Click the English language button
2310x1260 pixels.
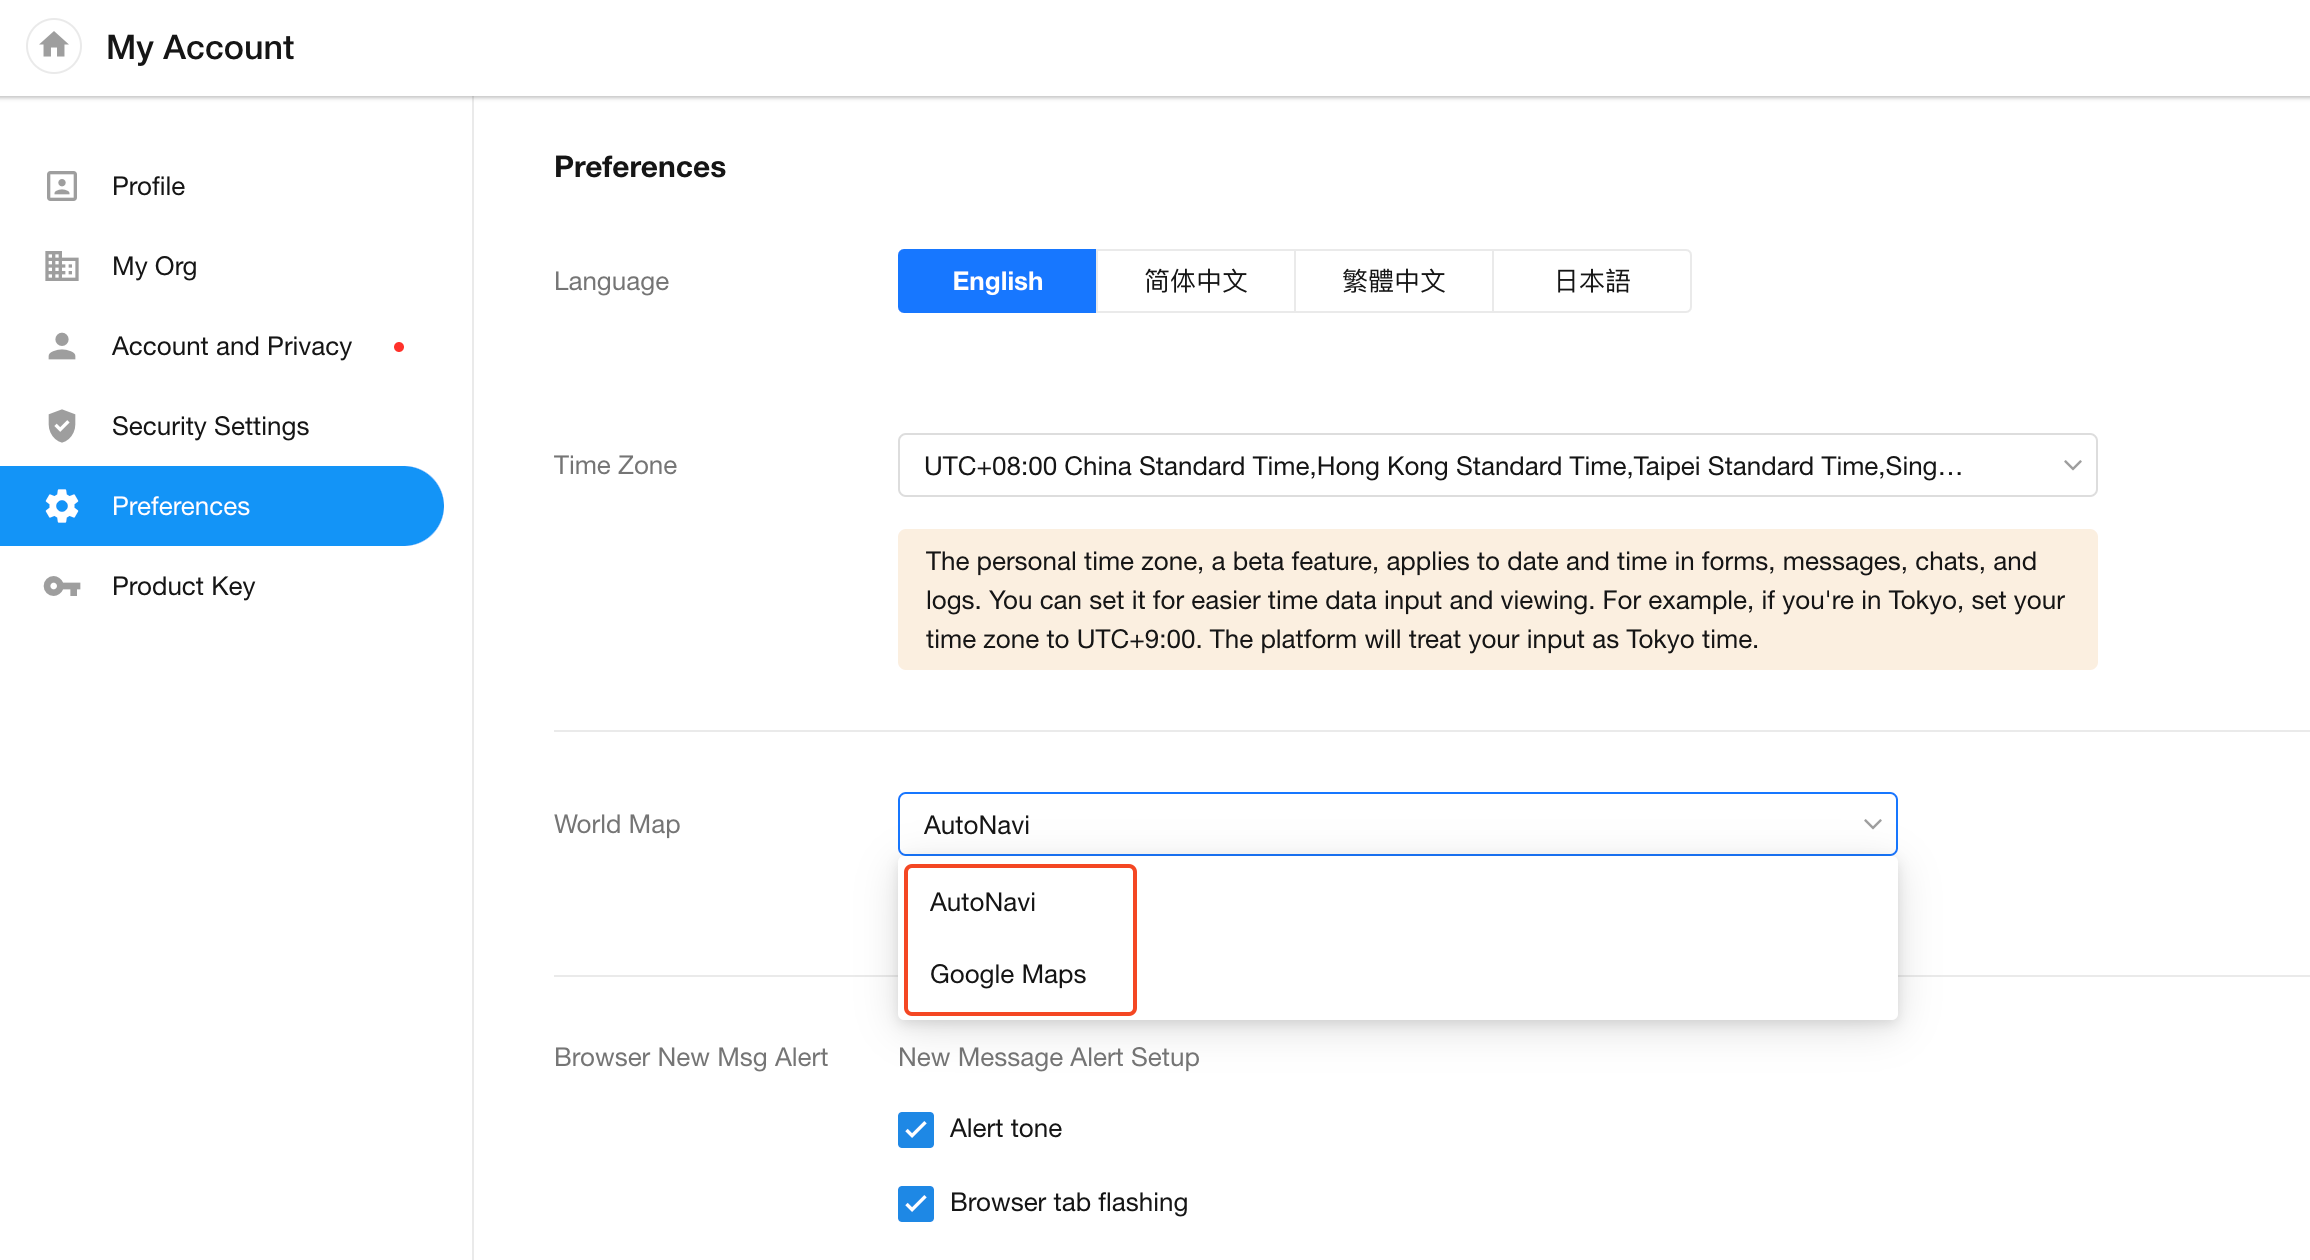[997, 281]
